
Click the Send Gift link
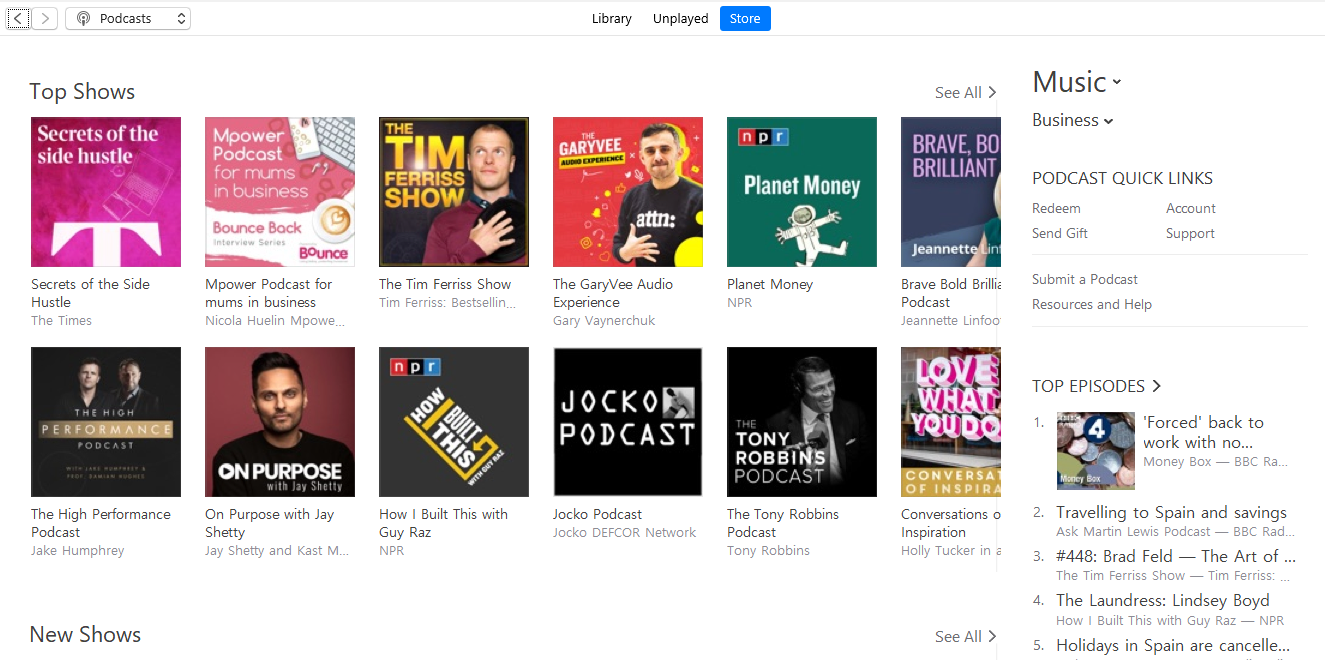[1060, 233]
